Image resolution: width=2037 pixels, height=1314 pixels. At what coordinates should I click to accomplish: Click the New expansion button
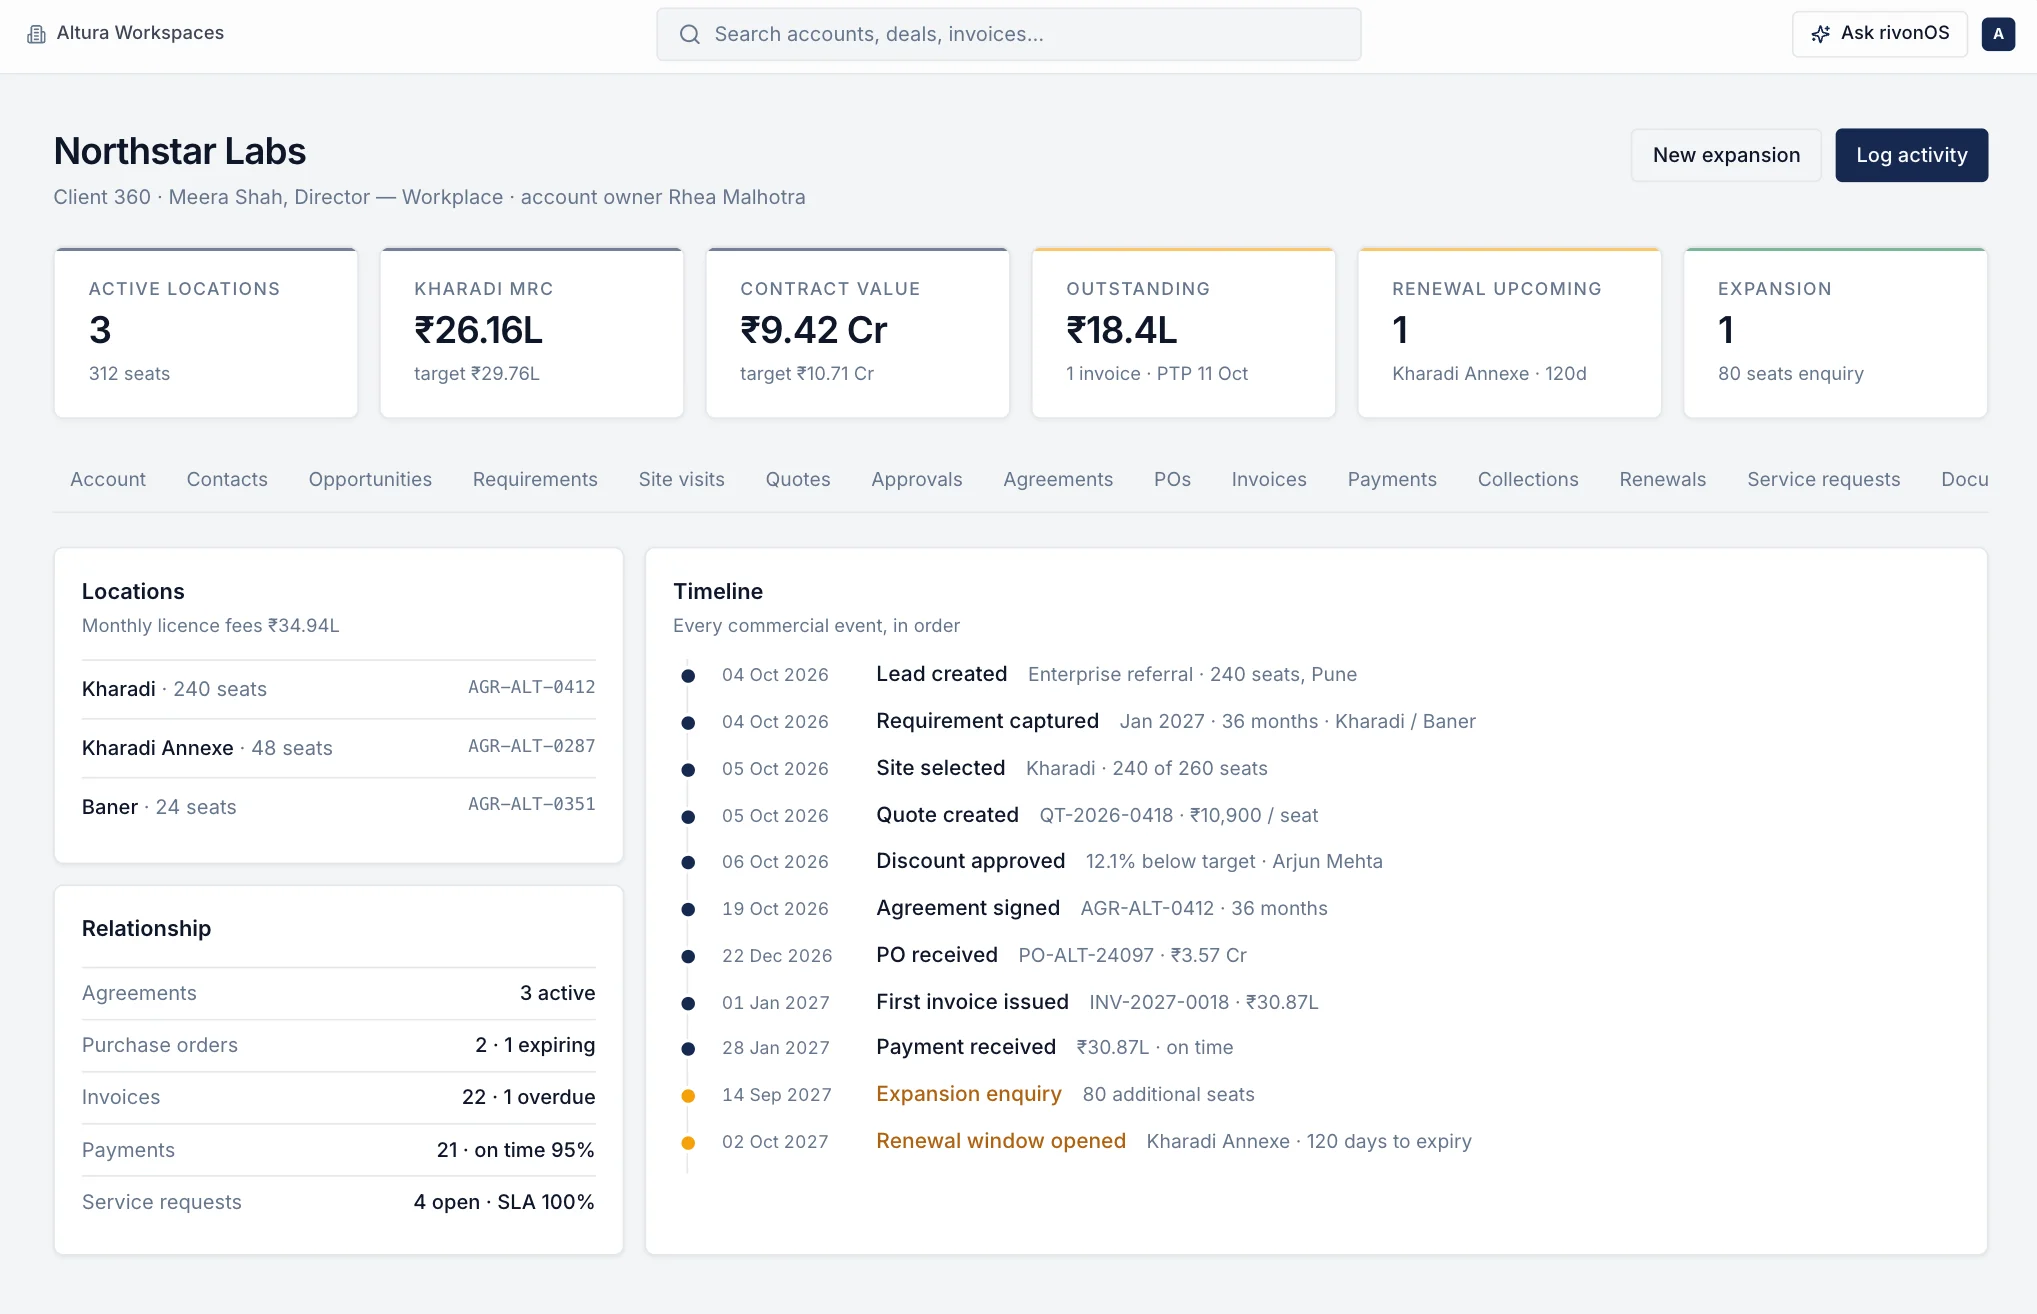tap(1726, 155)
